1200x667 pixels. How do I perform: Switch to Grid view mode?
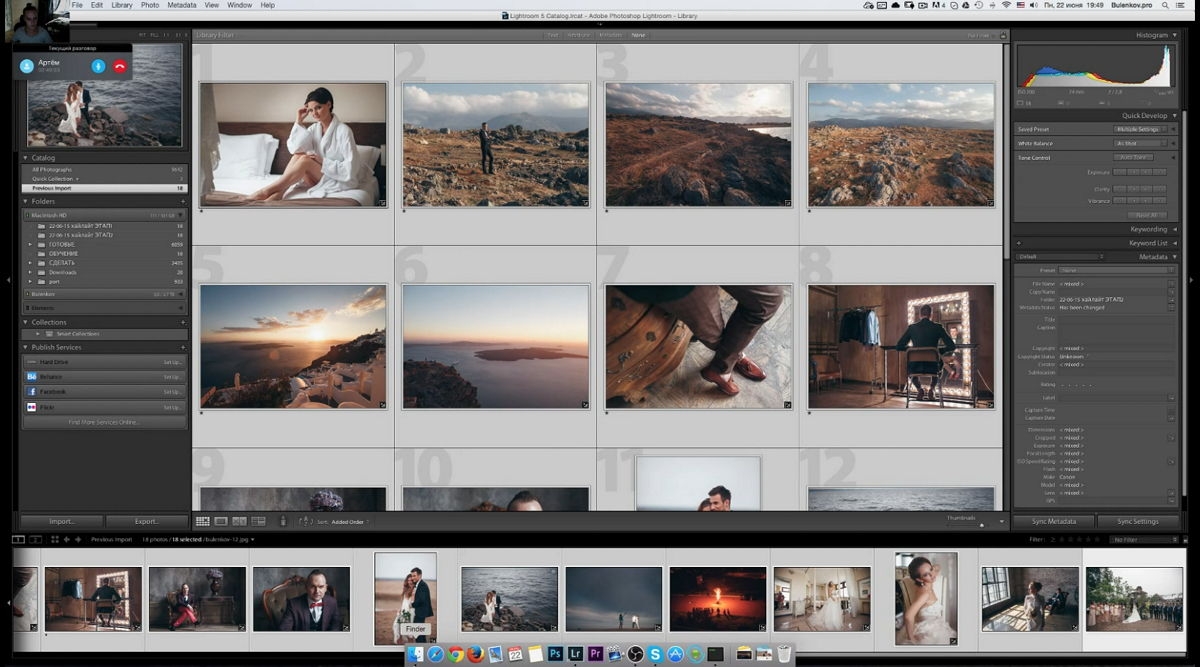(x=203, y=521)
